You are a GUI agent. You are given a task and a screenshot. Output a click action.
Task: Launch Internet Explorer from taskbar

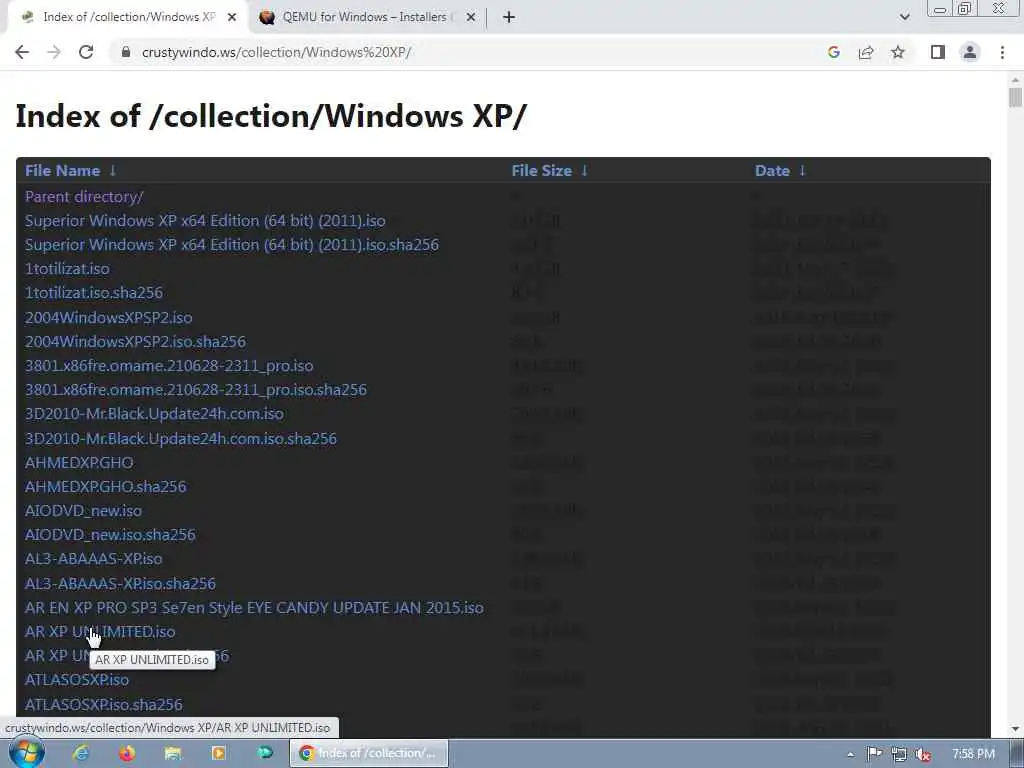[81, 754]
